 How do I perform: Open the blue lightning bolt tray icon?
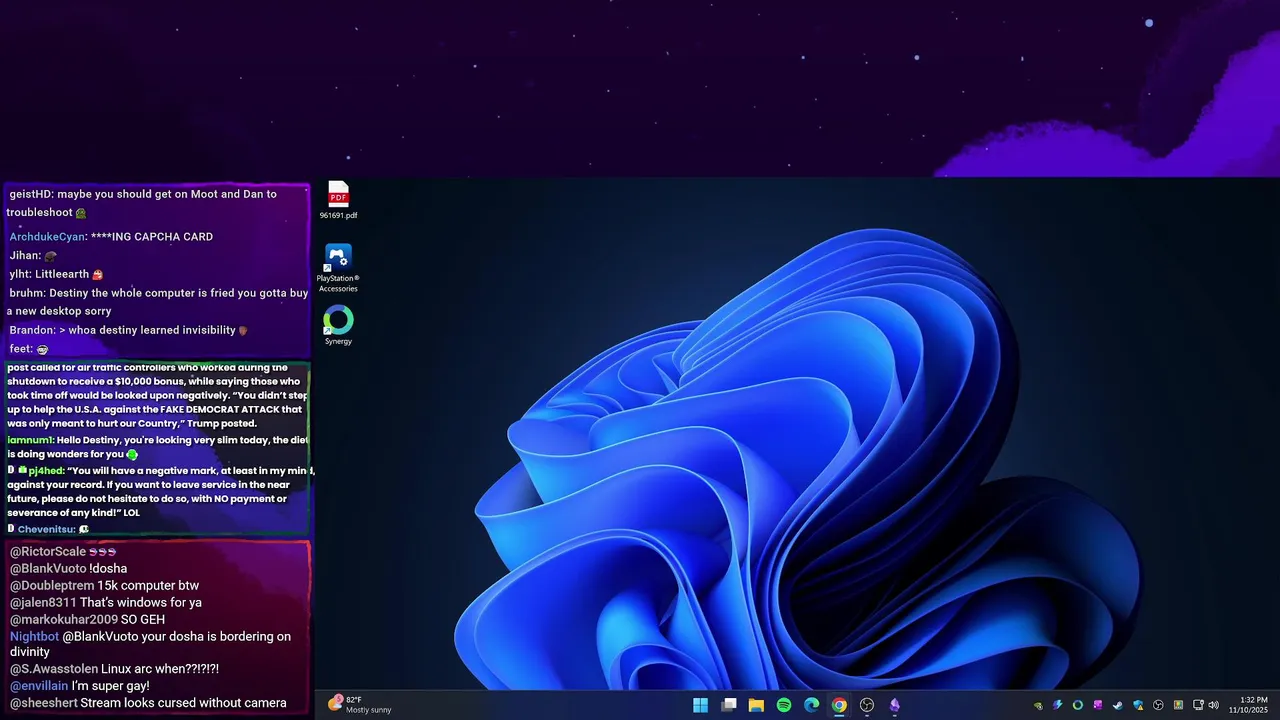(1058, 705)
